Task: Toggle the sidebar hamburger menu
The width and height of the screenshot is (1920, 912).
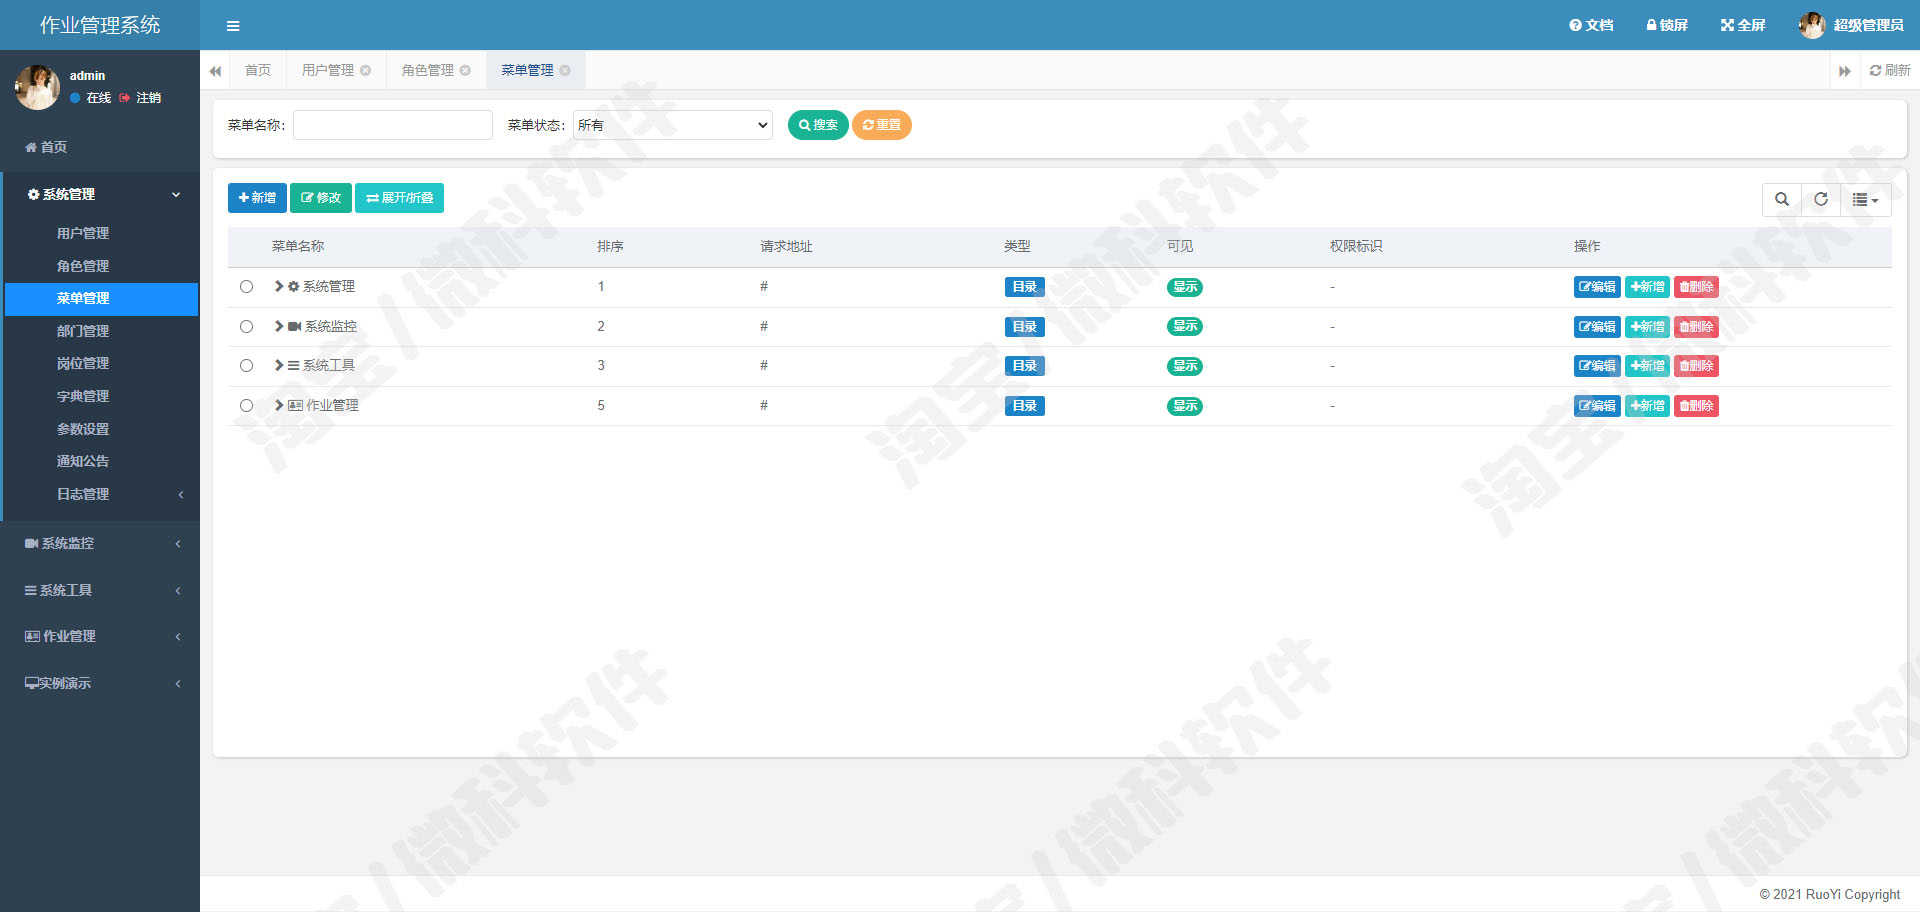Action: tap(233, 26)
